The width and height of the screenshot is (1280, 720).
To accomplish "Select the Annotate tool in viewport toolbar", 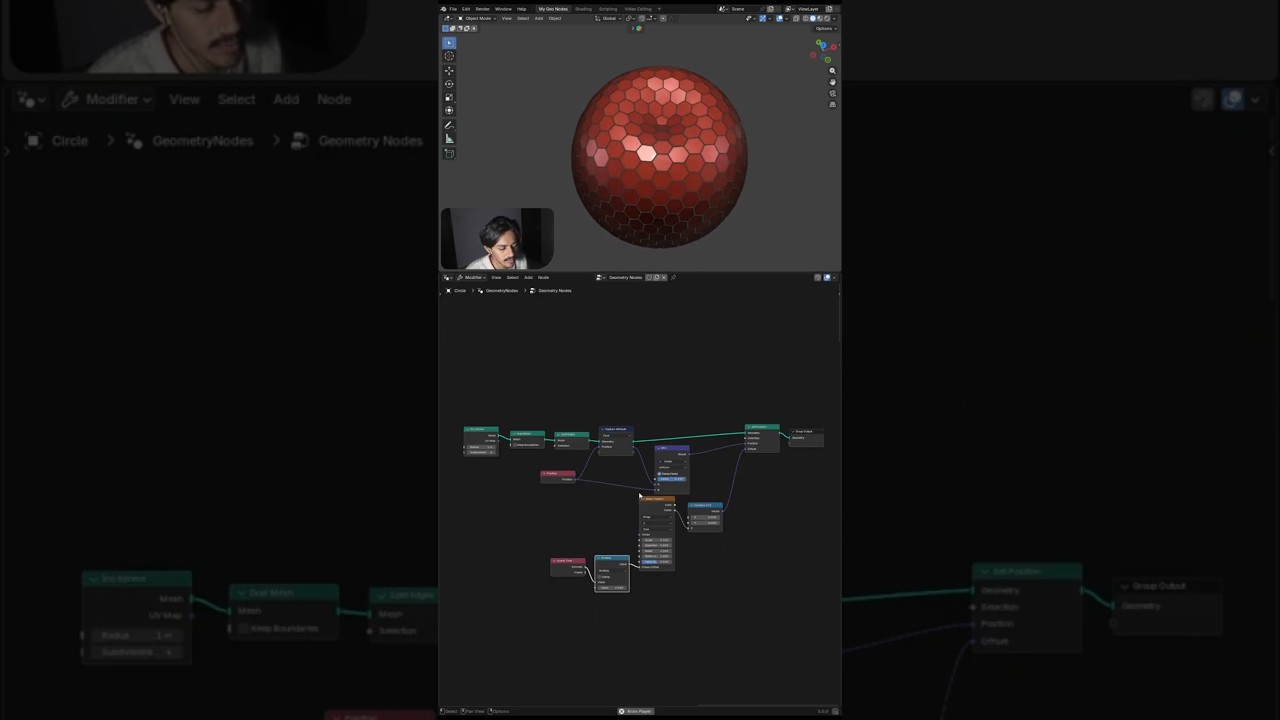I will click(x=449, y=125).
